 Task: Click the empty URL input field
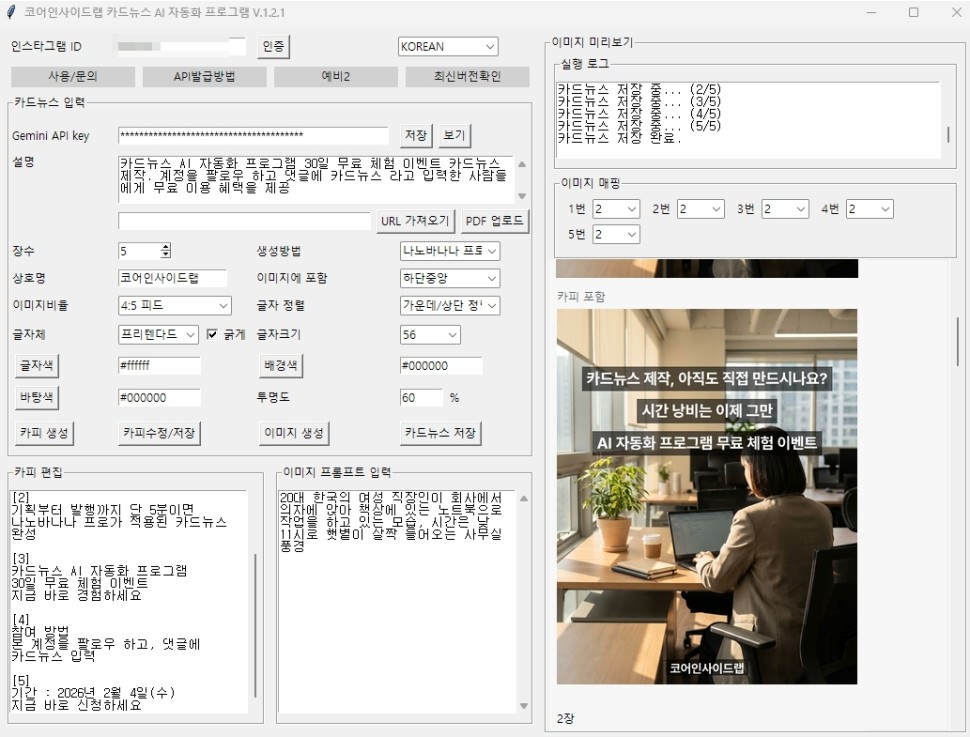244,221
